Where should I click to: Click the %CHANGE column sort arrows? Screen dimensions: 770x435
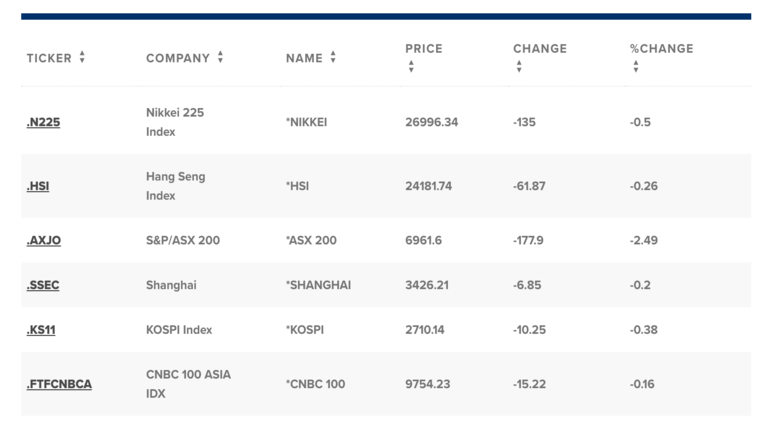point(635,67)
